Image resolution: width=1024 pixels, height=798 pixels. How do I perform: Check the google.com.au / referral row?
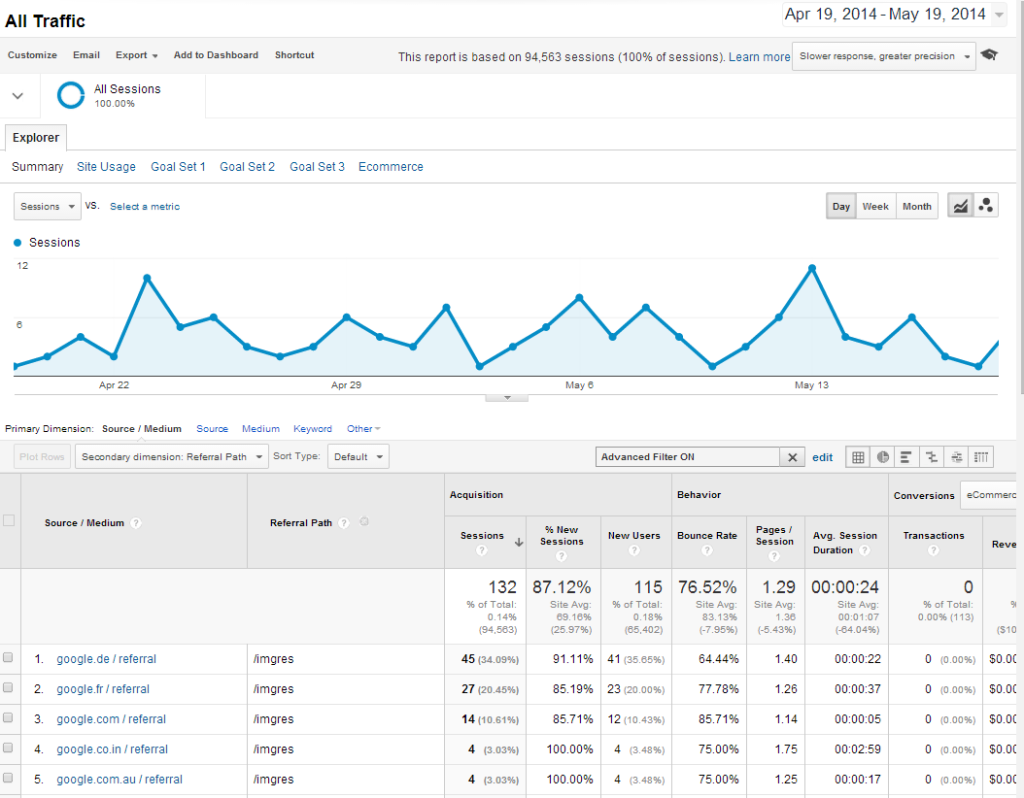[8, 778]
